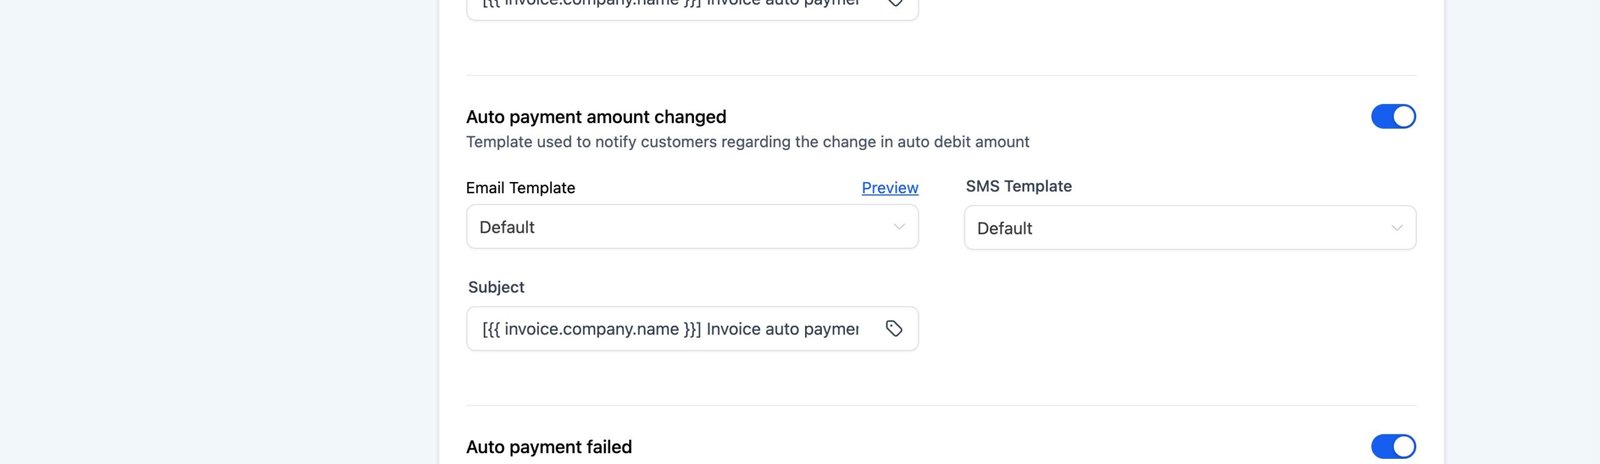Click the Auto payment failed heading

click(x=549, y=447)
